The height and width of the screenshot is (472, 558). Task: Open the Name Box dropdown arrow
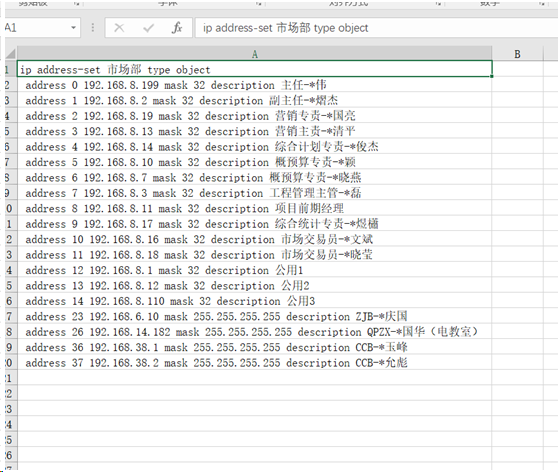73,28
